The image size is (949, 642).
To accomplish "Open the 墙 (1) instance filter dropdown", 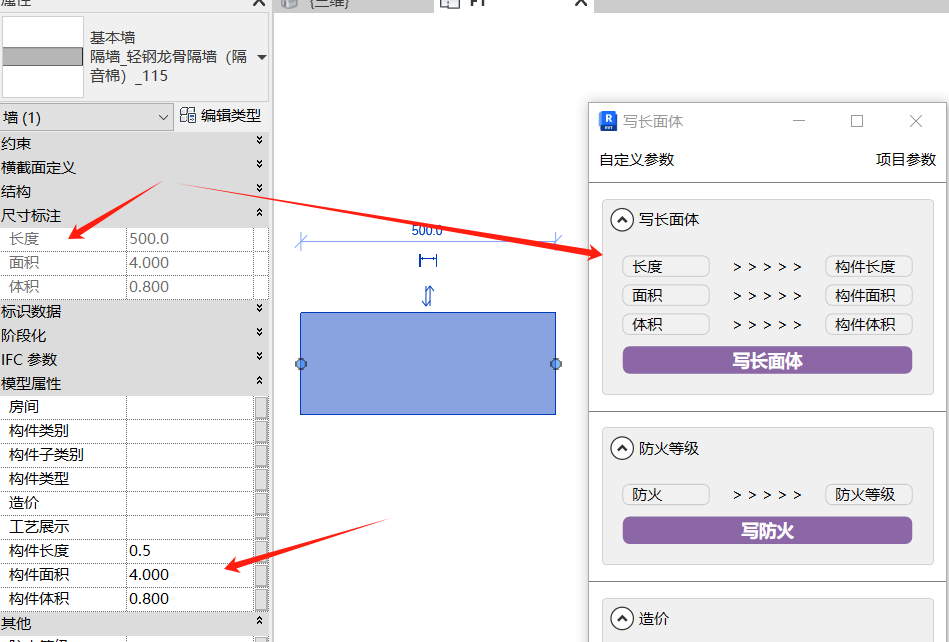I will [x=164, y=117].
